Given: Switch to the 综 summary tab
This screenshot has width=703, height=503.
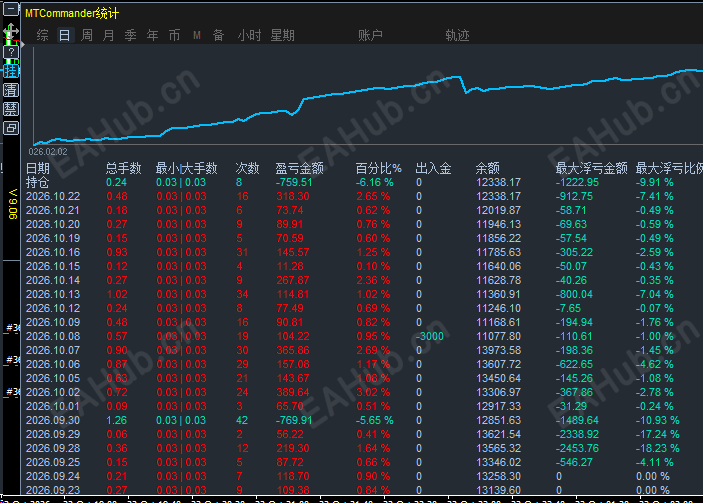Looking at the screenshot, I should 43,35.
